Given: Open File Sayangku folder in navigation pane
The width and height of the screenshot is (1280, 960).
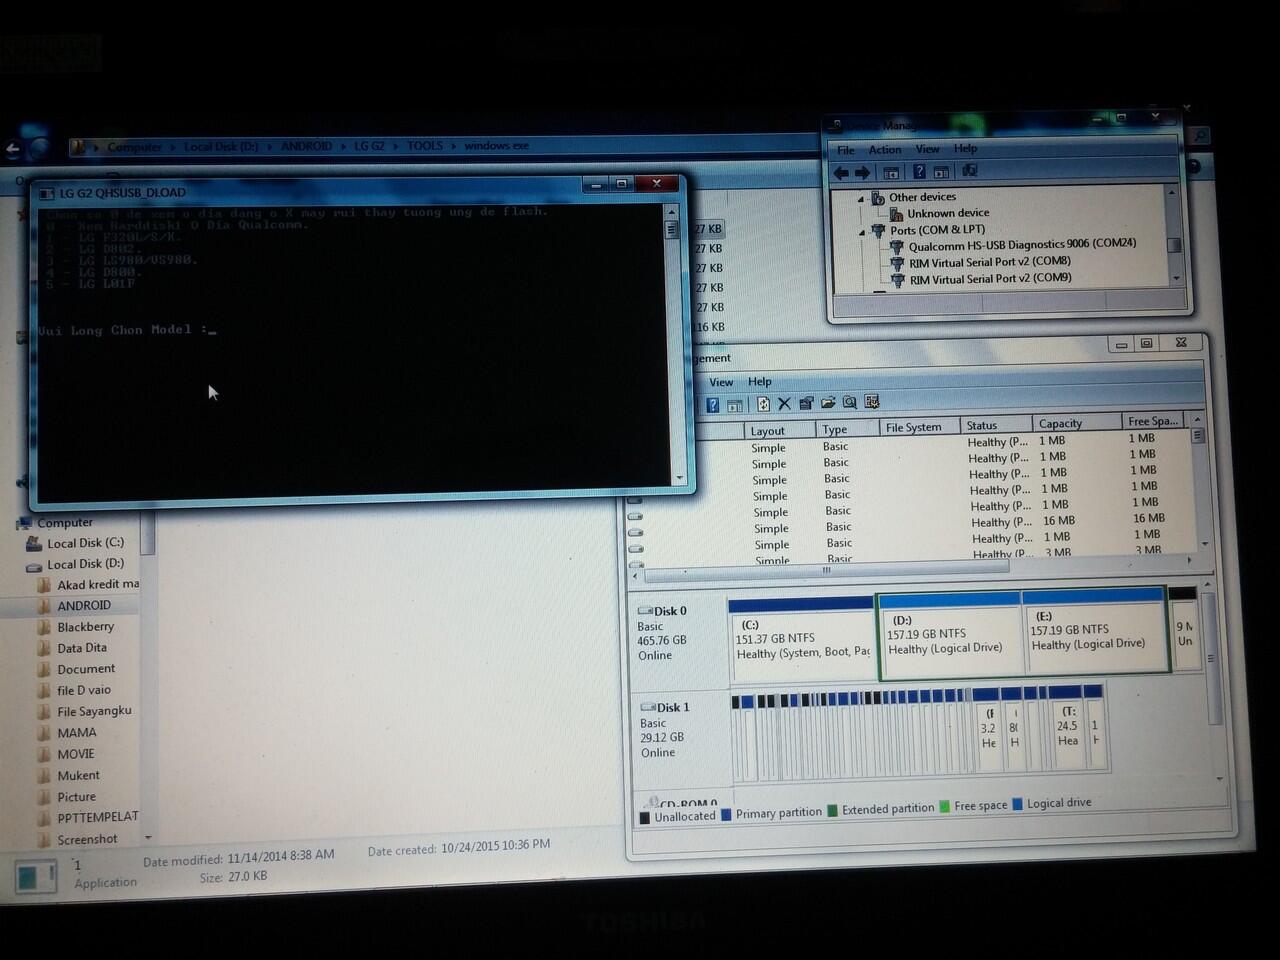Looking at the screenshot, I should point(94,711).
